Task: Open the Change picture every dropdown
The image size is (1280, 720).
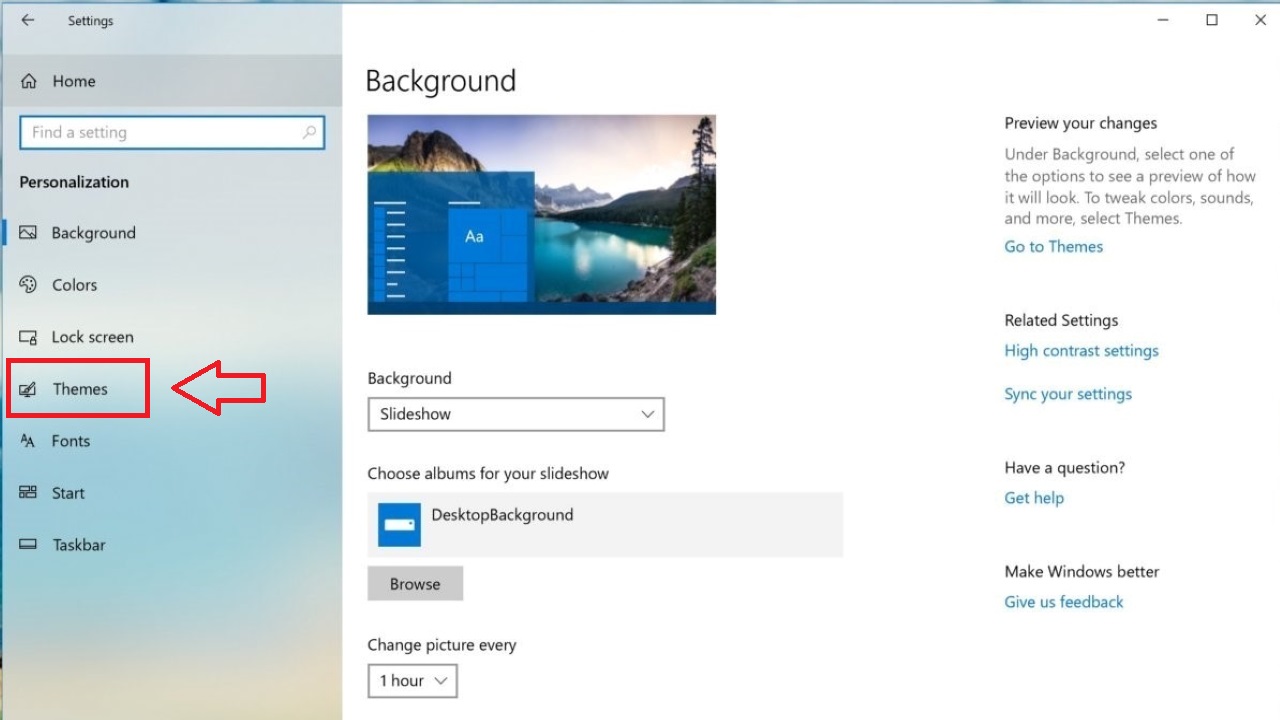Action: click(x=412, y=681)
